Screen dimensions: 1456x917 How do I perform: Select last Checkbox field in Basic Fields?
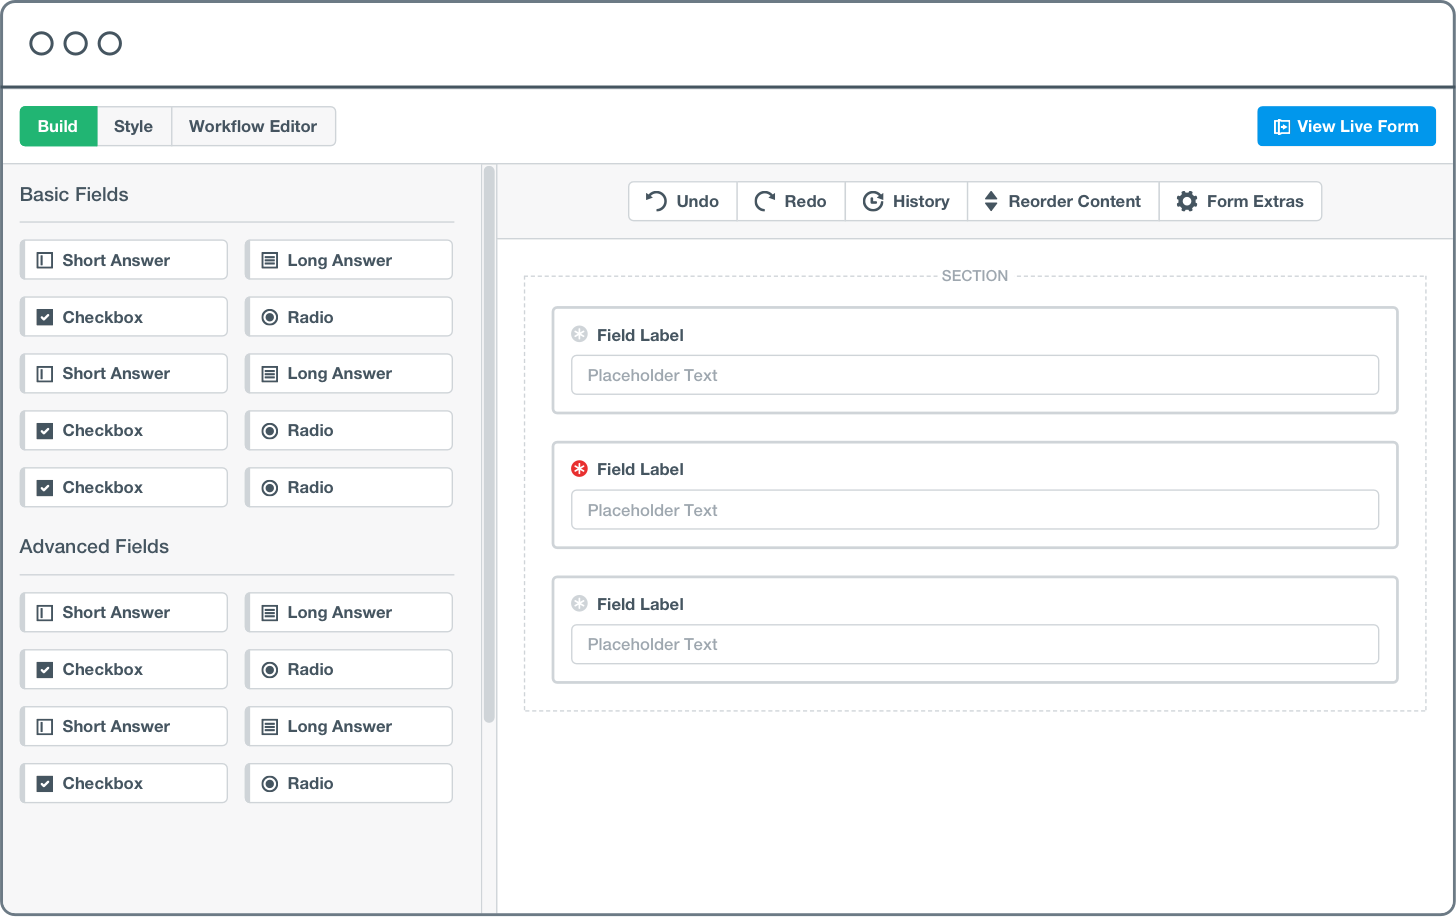point(124,487)
